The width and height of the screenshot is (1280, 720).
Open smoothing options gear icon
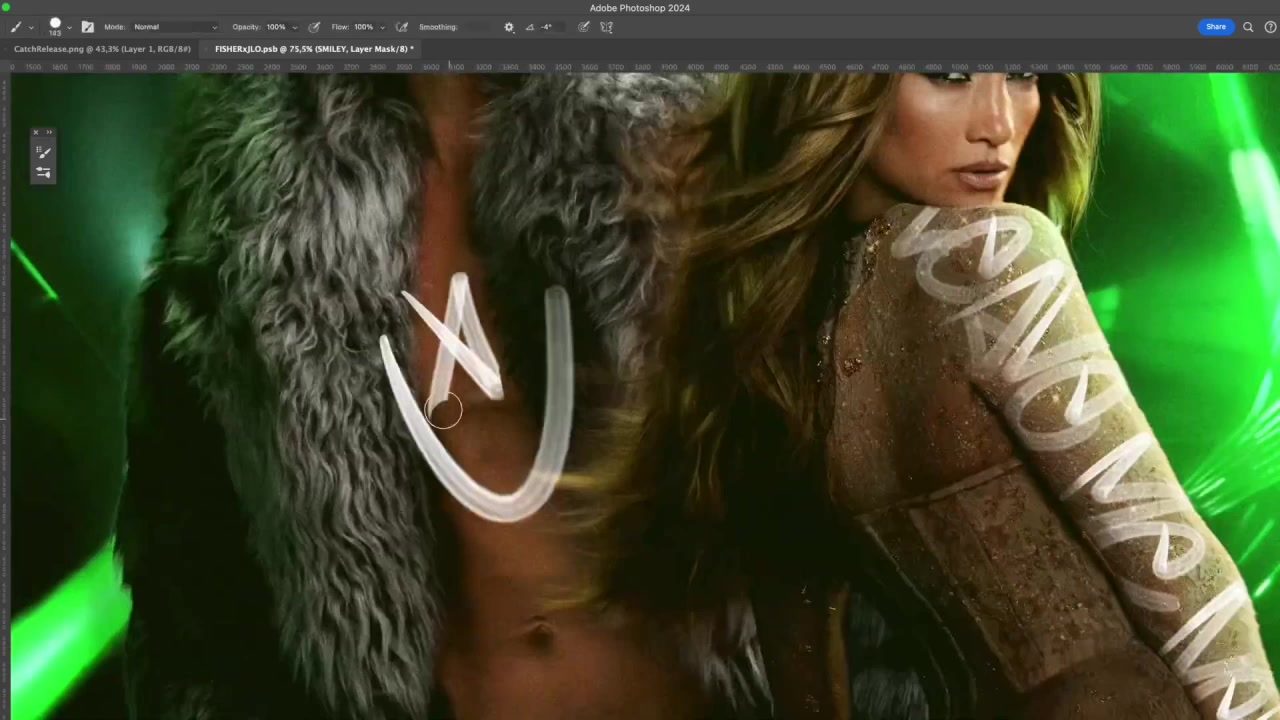pyautogui.click(x=509, y=27)
